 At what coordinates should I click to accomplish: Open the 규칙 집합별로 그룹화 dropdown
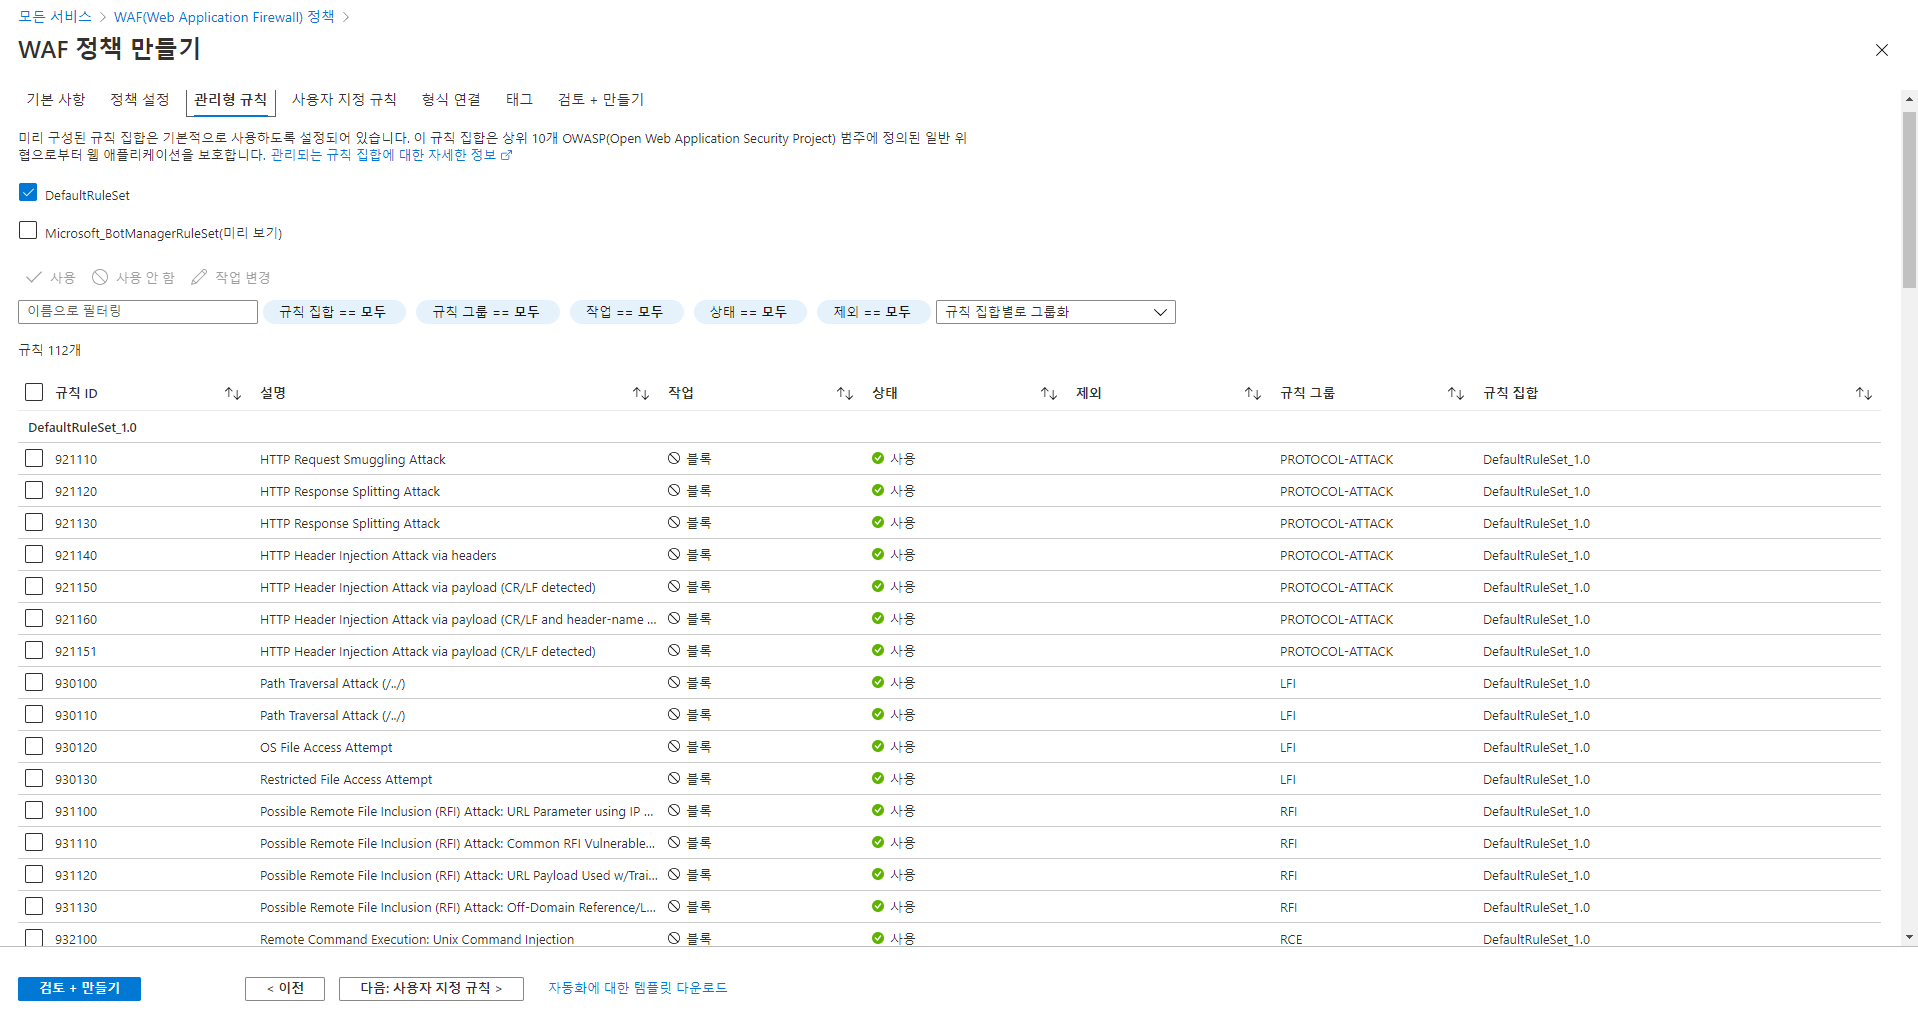pos(1055,312)
